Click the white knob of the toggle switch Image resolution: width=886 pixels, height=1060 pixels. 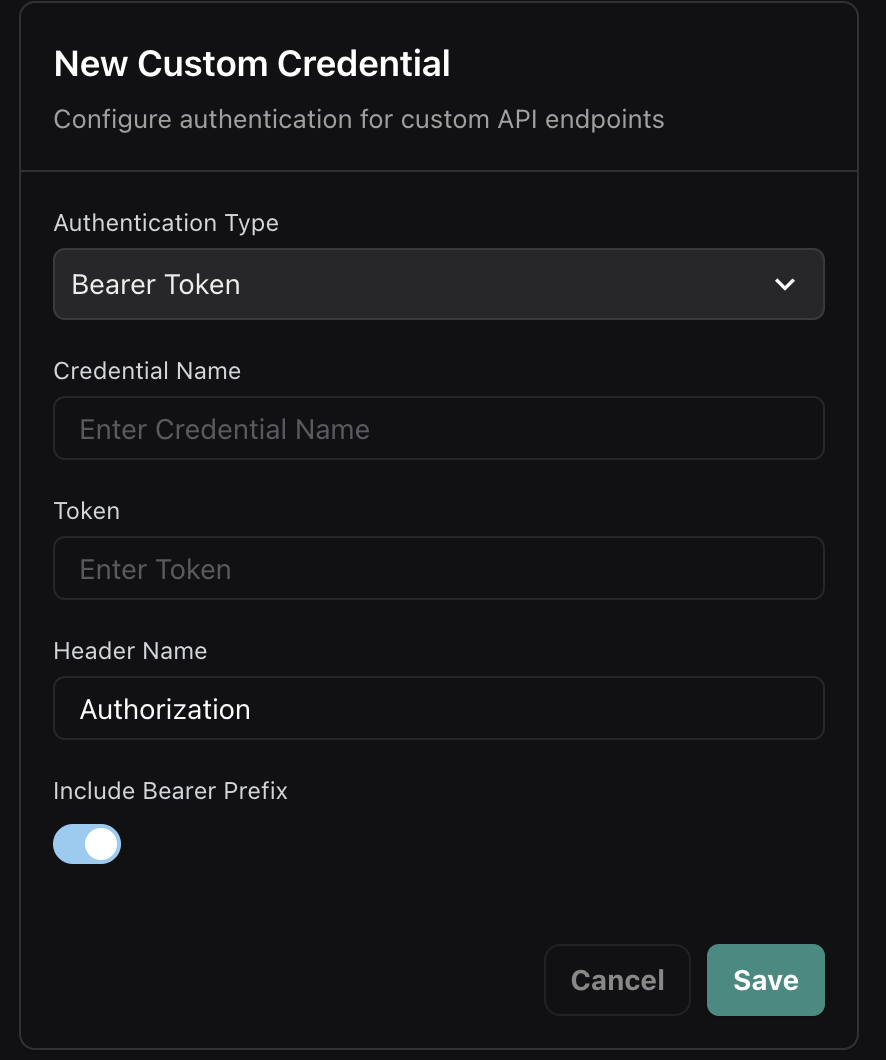100,844
